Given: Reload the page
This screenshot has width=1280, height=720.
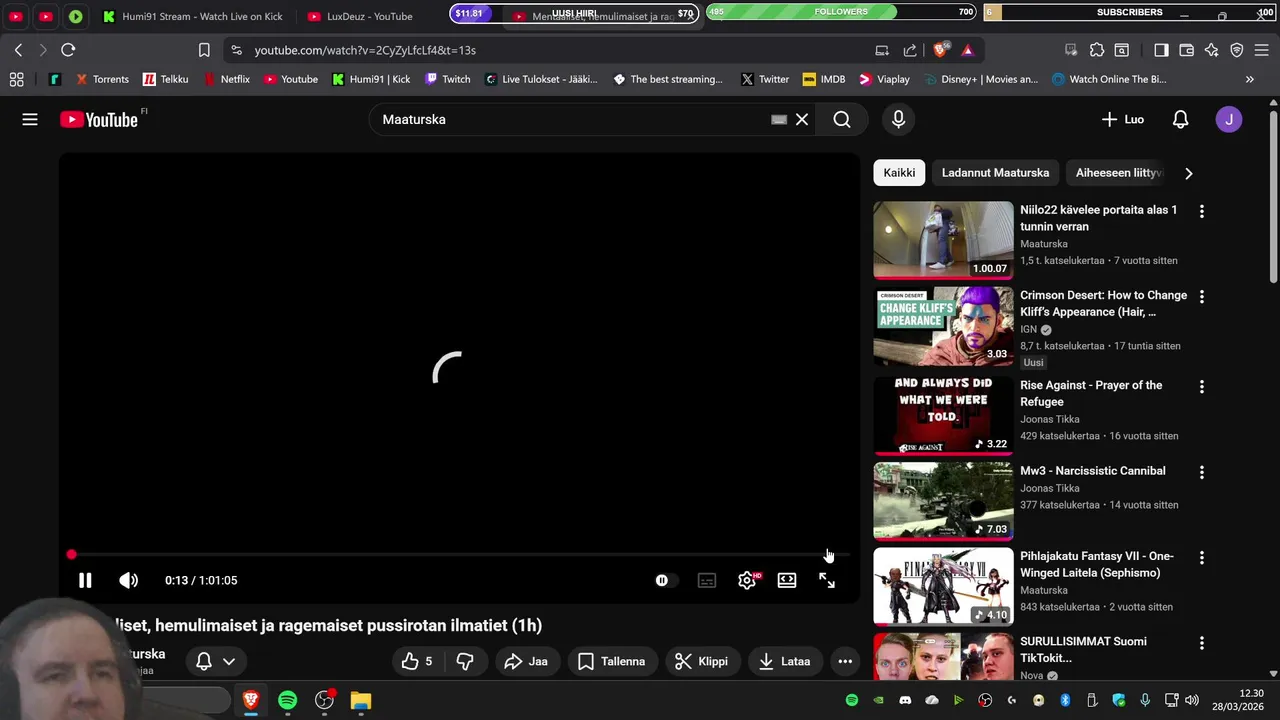Looking at the screenshot, I should [68, 50].
